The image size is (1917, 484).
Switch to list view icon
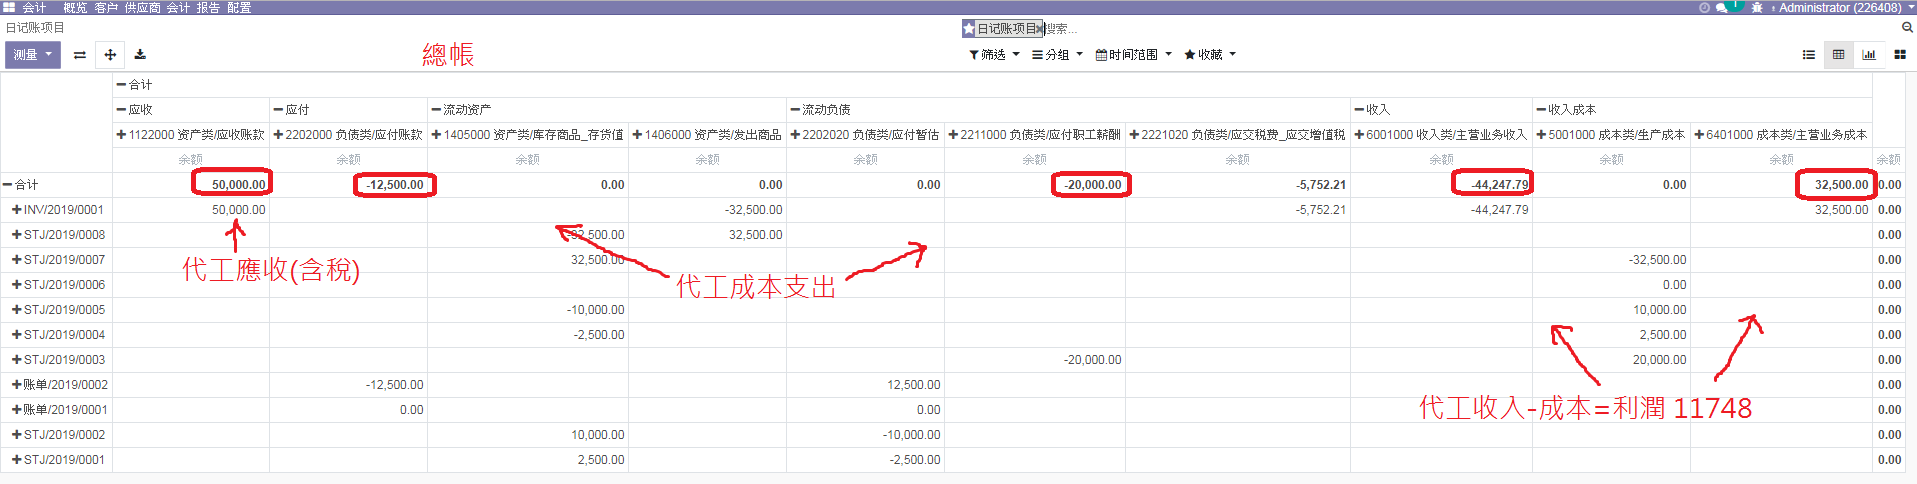click(x=1808, y=55)
